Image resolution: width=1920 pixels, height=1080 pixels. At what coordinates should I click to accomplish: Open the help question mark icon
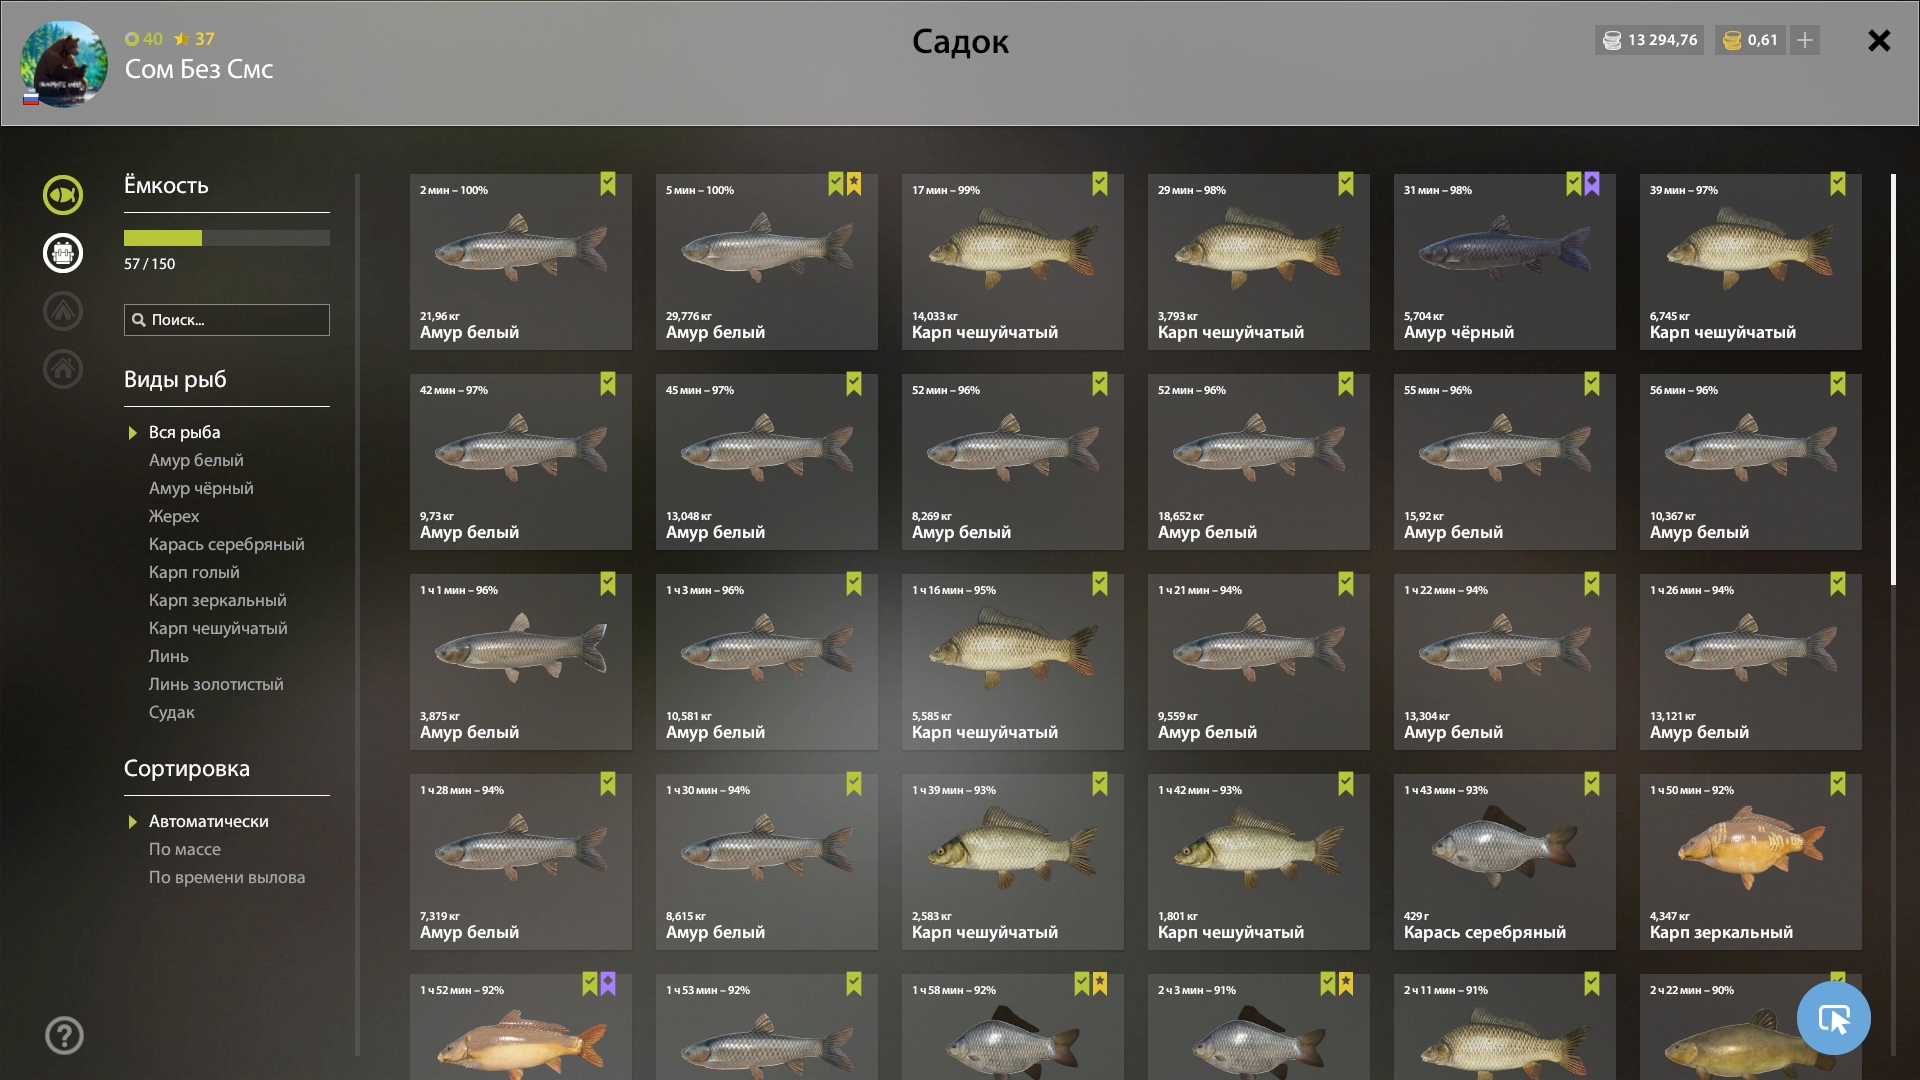click(x=64, y=1036)
